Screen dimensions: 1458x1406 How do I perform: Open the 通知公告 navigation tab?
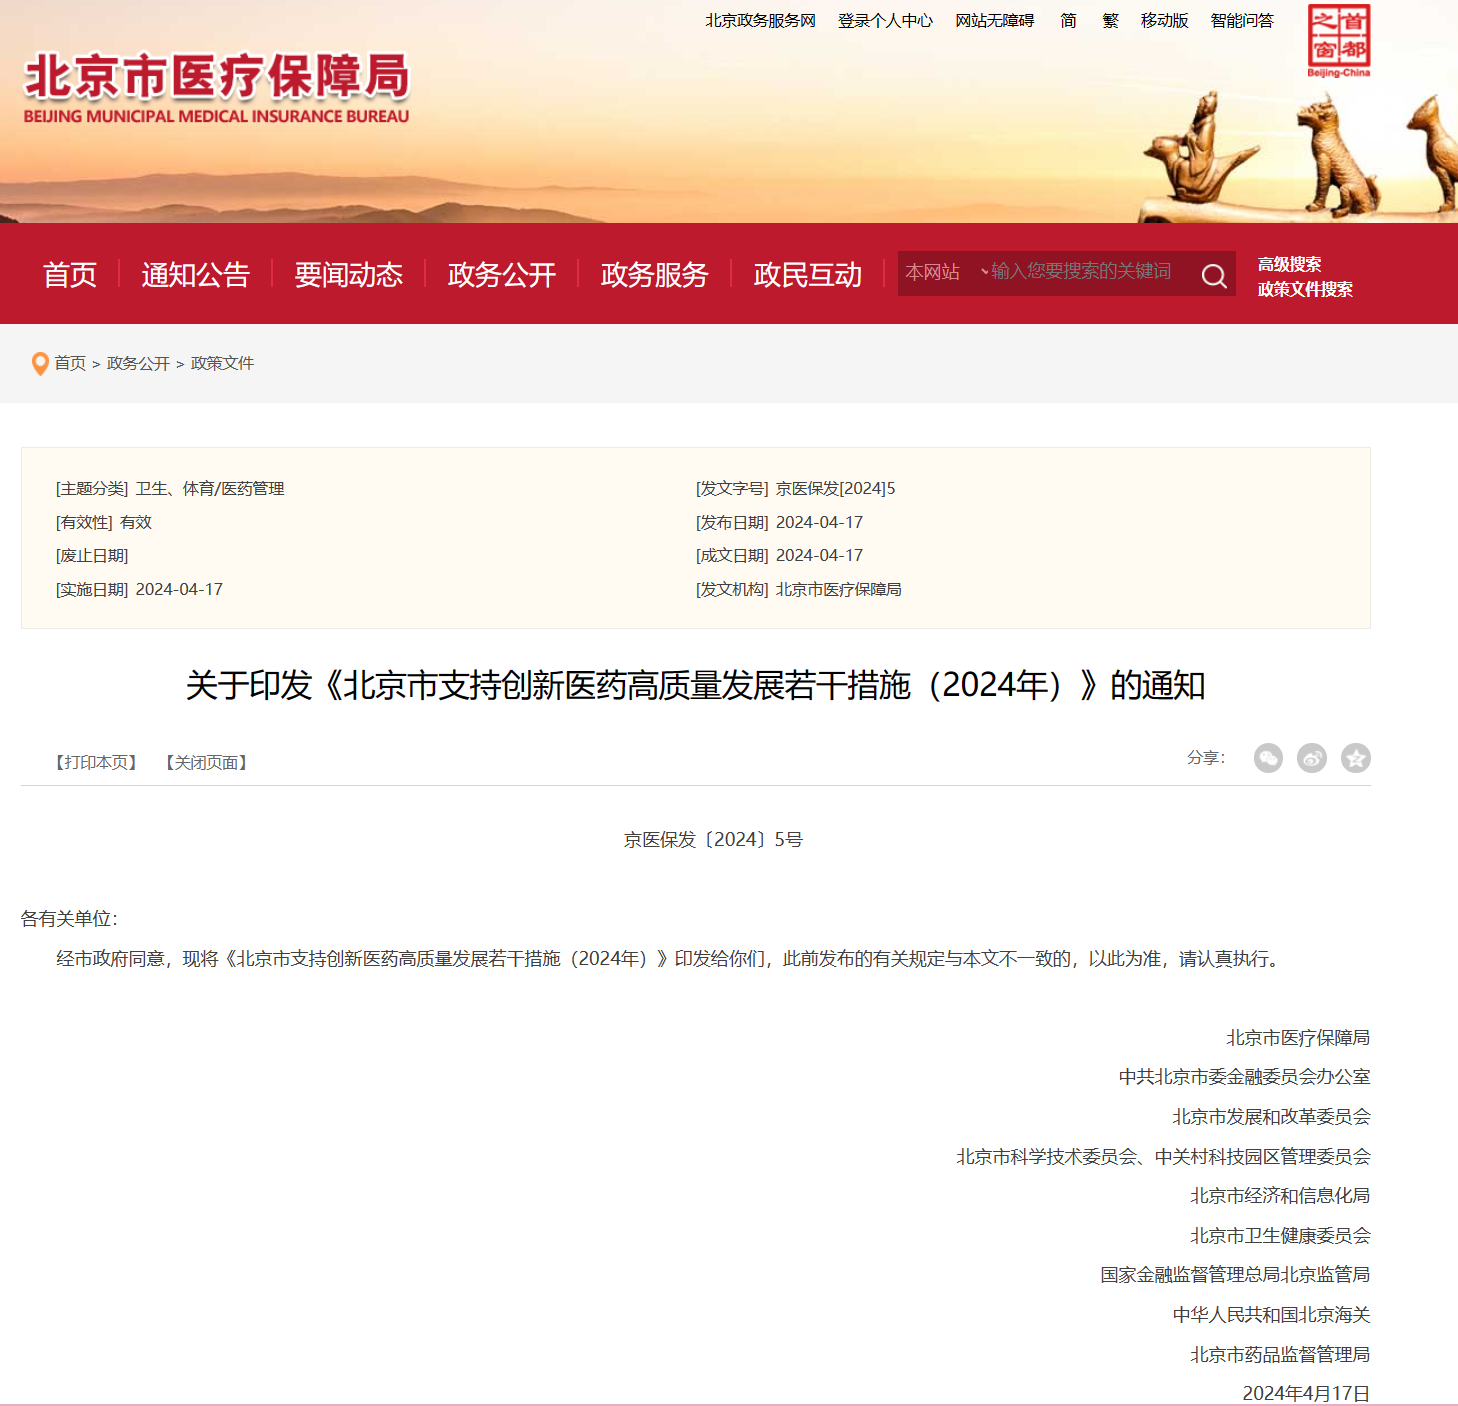click(x=195, y=274)
